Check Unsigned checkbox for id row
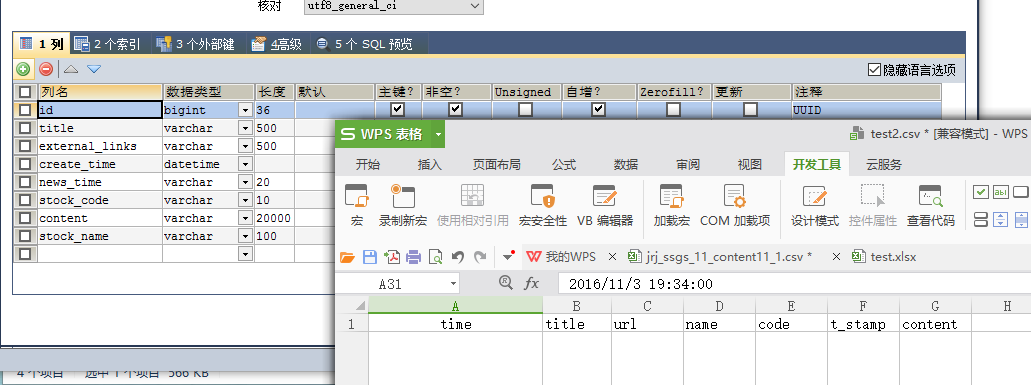This screenshot has width=1031, height=385. [525, 110]
